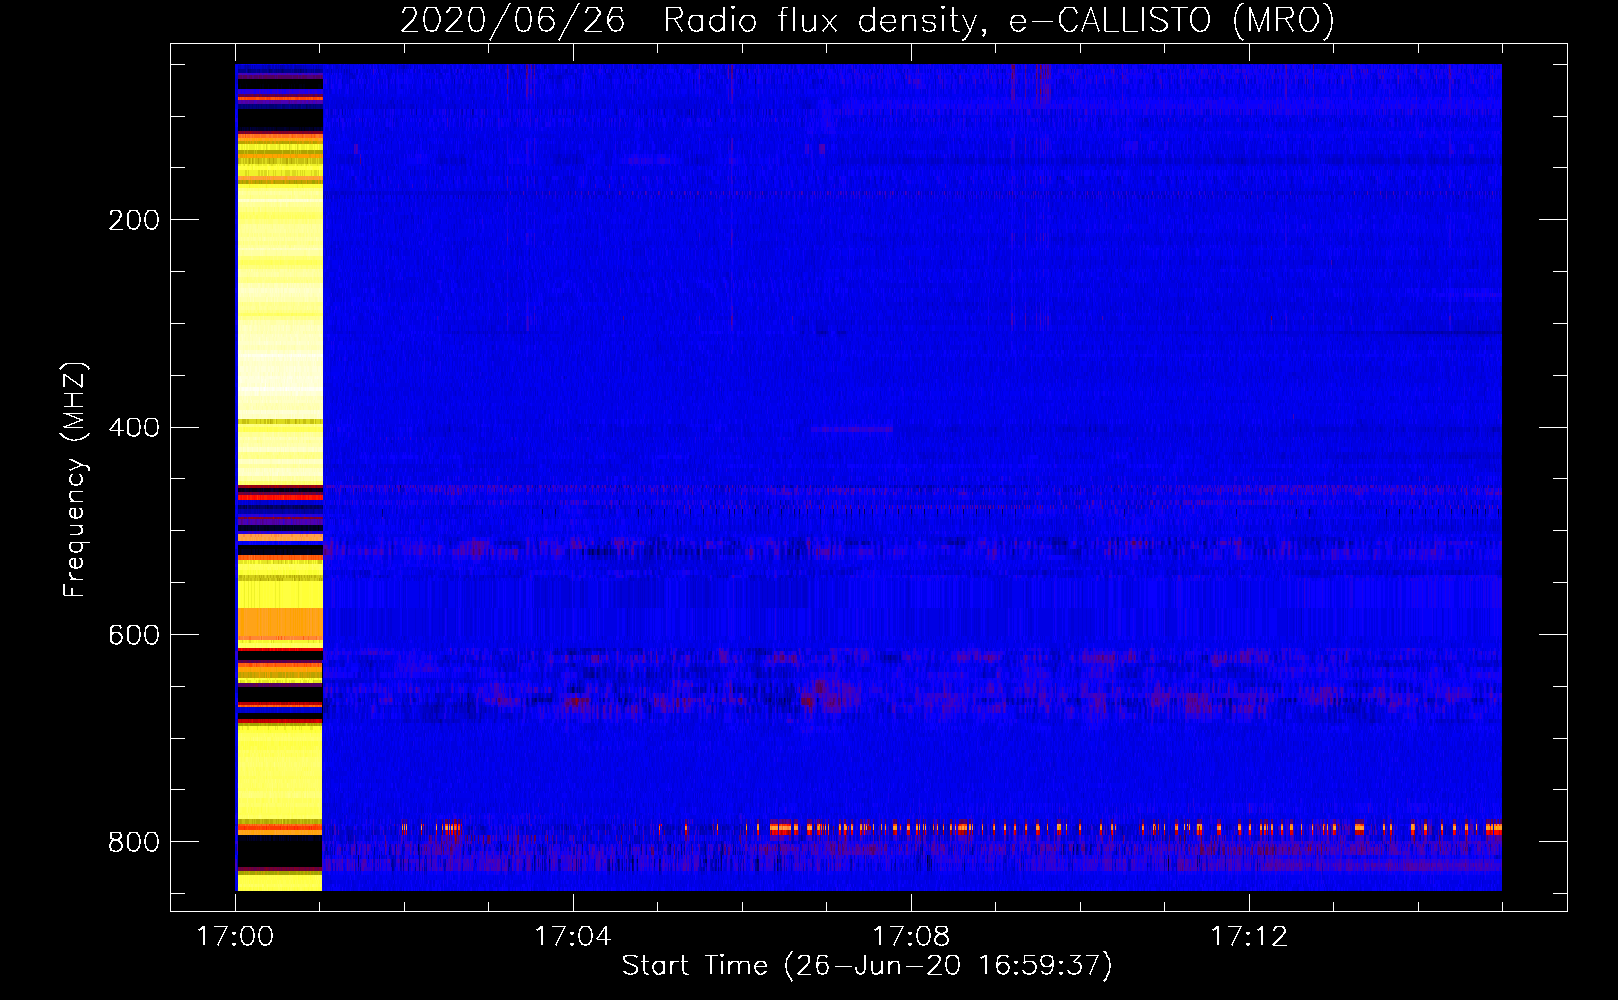Click the 400 frequency tick label
Viewport: 1618px width, 1000px height.
click(134, 428)
